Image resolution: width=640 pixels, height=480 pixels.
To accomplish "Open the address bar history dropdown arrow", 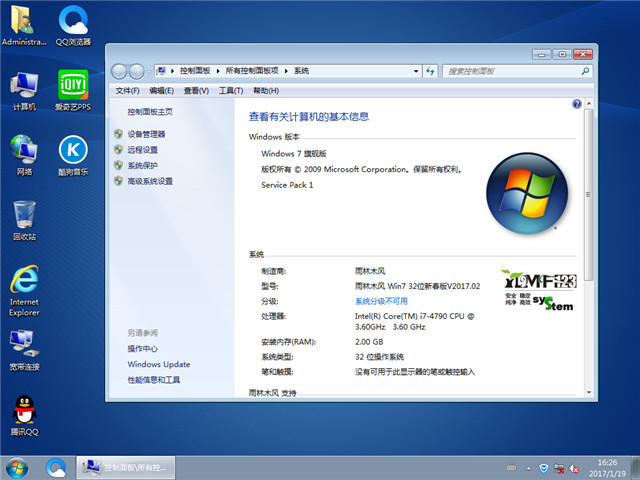I will 416,71.
